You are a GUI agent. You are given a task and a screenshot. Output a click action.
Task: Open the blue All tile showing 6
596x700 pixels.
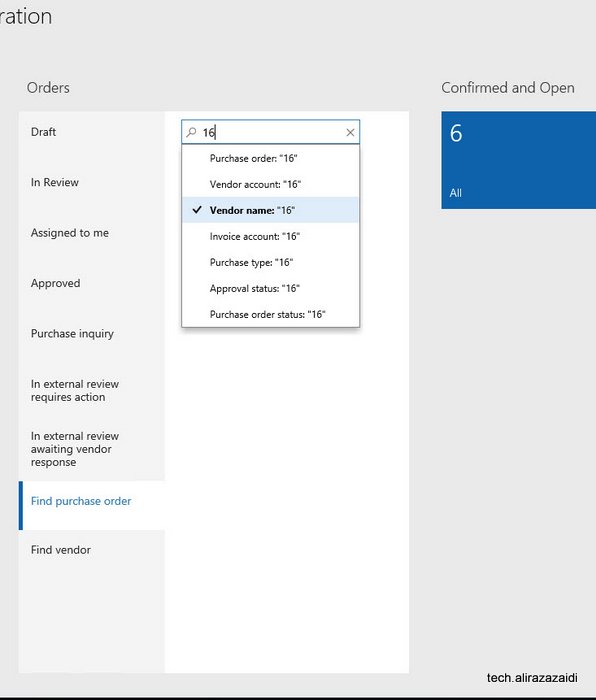tap(518, 160)
